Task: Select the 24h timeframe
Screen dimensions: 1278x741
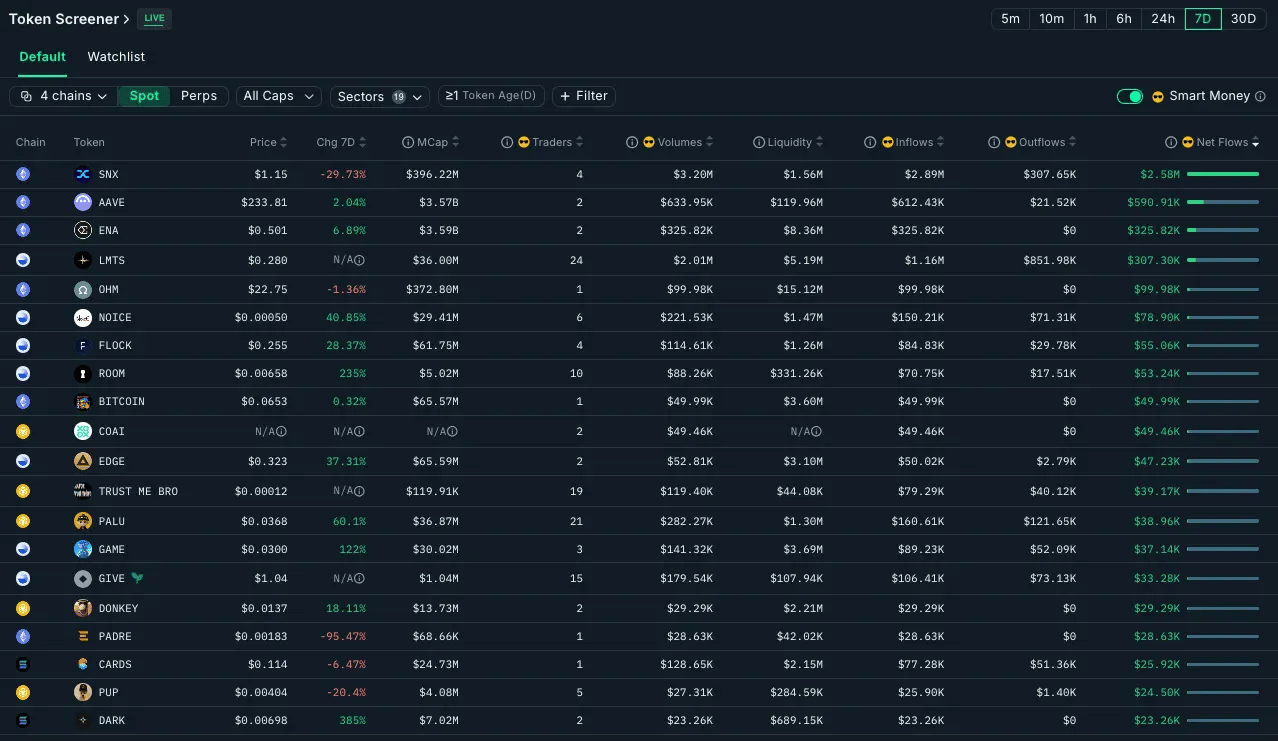Action: click(x=1163, y=19)
